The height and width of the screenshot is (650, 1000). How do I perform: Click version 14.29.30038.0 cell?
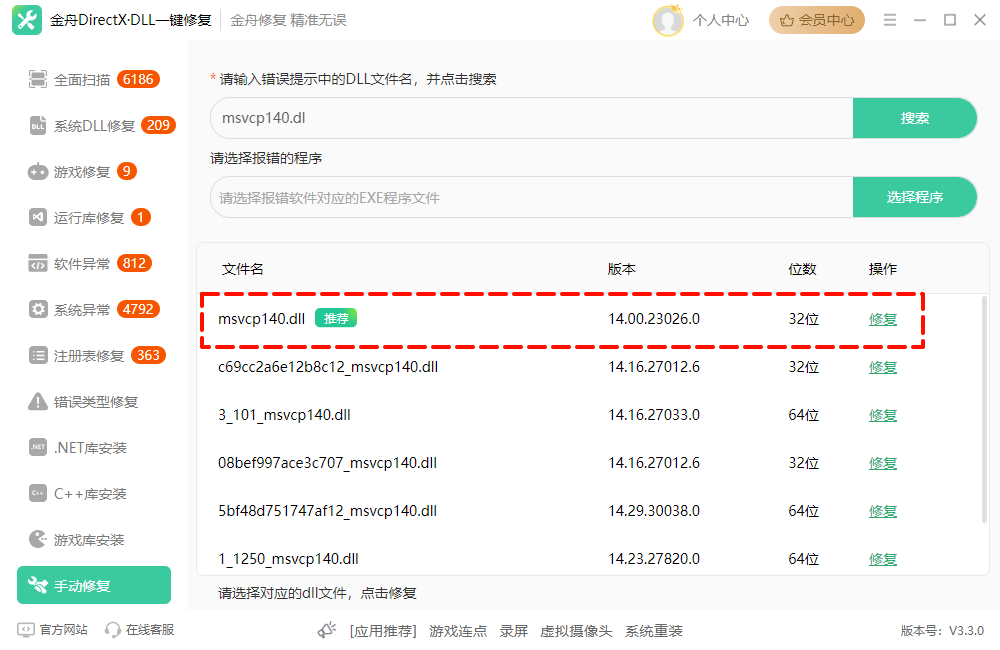654,510
